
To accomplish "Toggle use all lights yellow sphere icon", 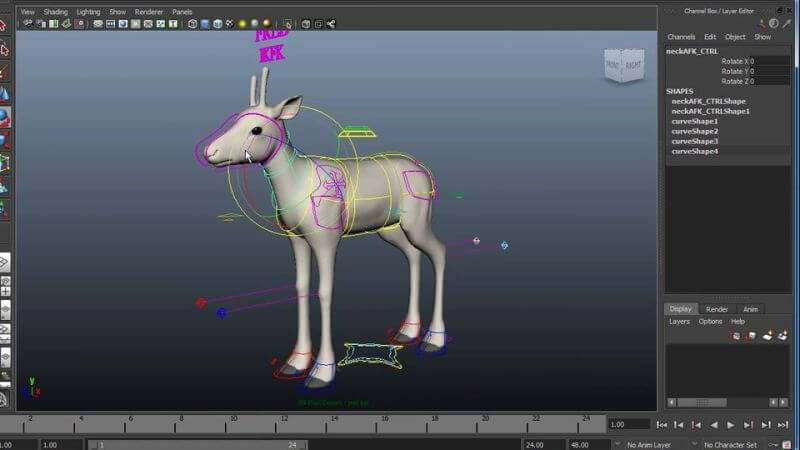I will click(242, 23).
